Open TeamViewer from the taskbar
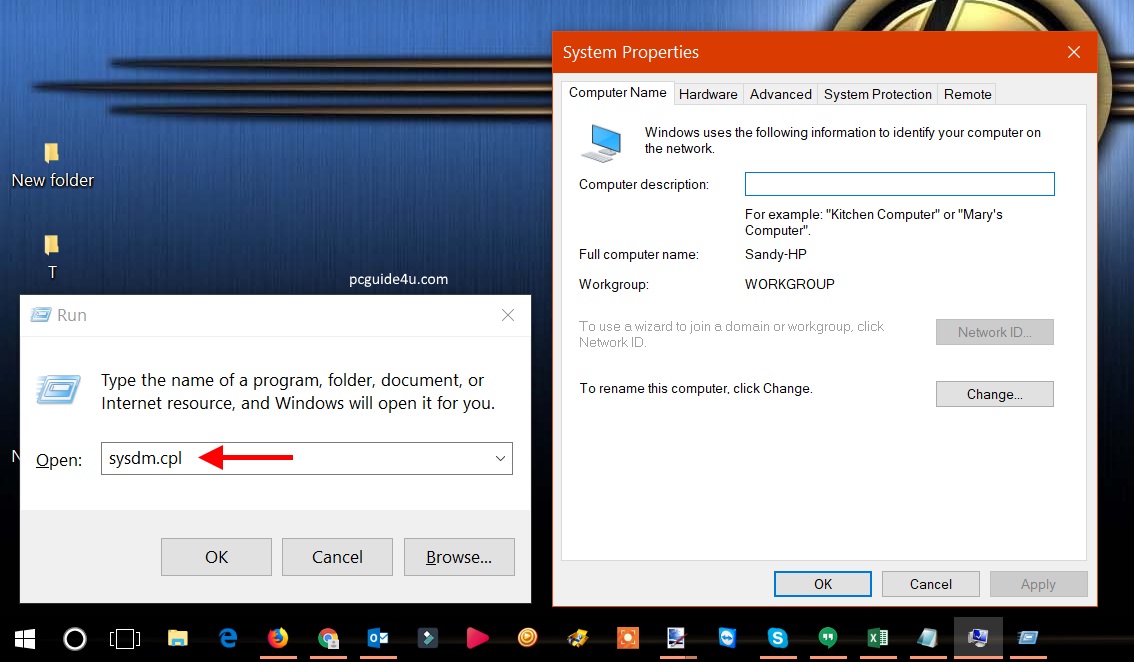The width and height of the screenshot is (1134, 662). coord(728,638)
